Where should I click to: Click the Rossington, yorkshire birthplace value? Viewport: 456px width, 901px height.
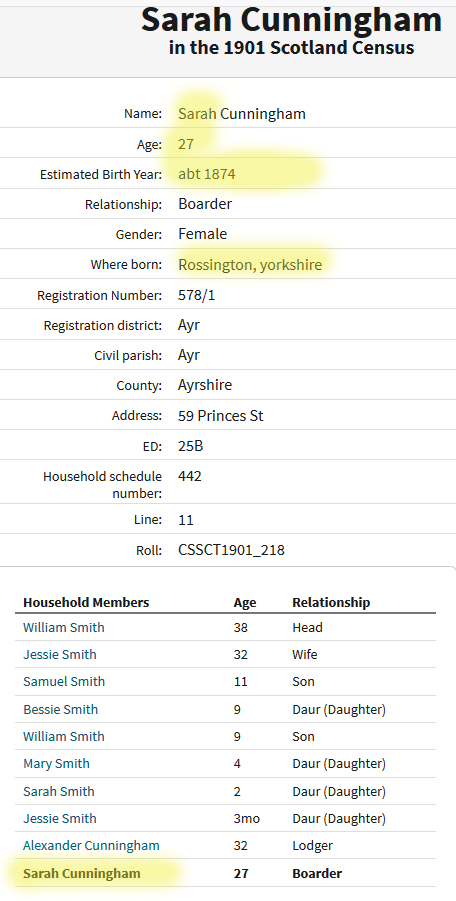[250, 264]
